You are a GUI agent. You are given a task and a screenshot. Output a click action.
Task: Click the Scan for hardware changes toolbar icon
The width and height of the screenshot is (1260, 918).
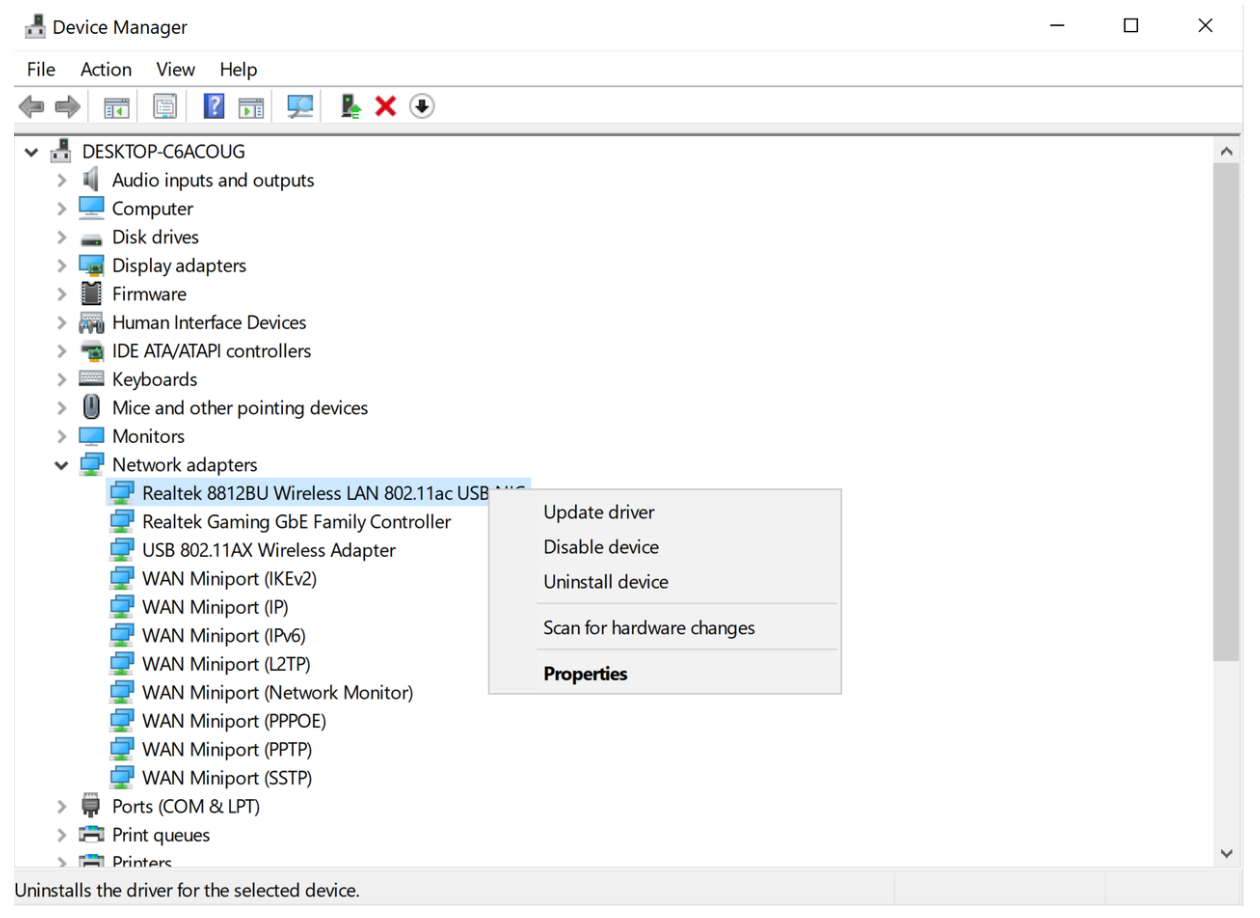pos(300,106)
